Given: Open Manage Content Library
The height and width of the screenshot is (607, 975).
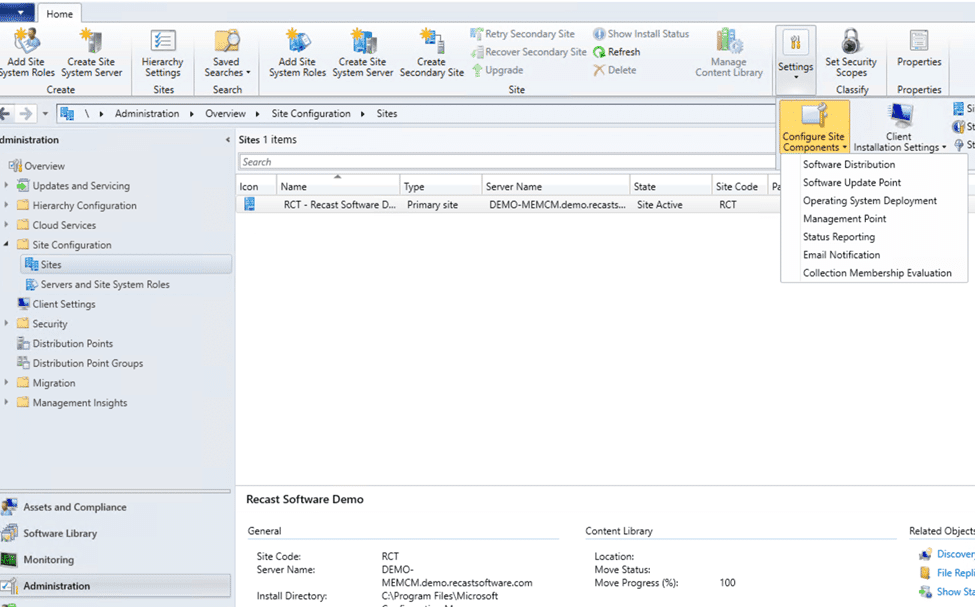Looking at the screenshot, I should 729,52.
